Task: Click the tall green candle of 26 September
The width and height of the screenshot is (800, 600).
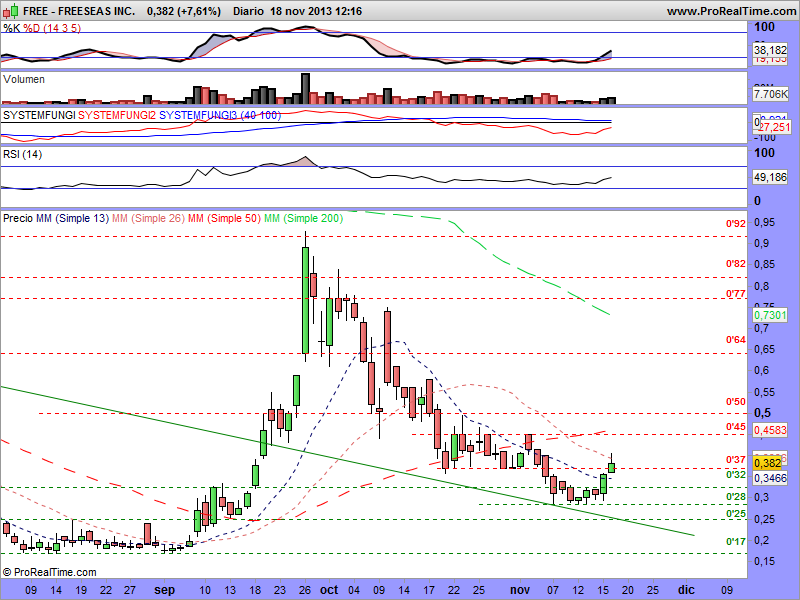Action: [x=305, y=300]
